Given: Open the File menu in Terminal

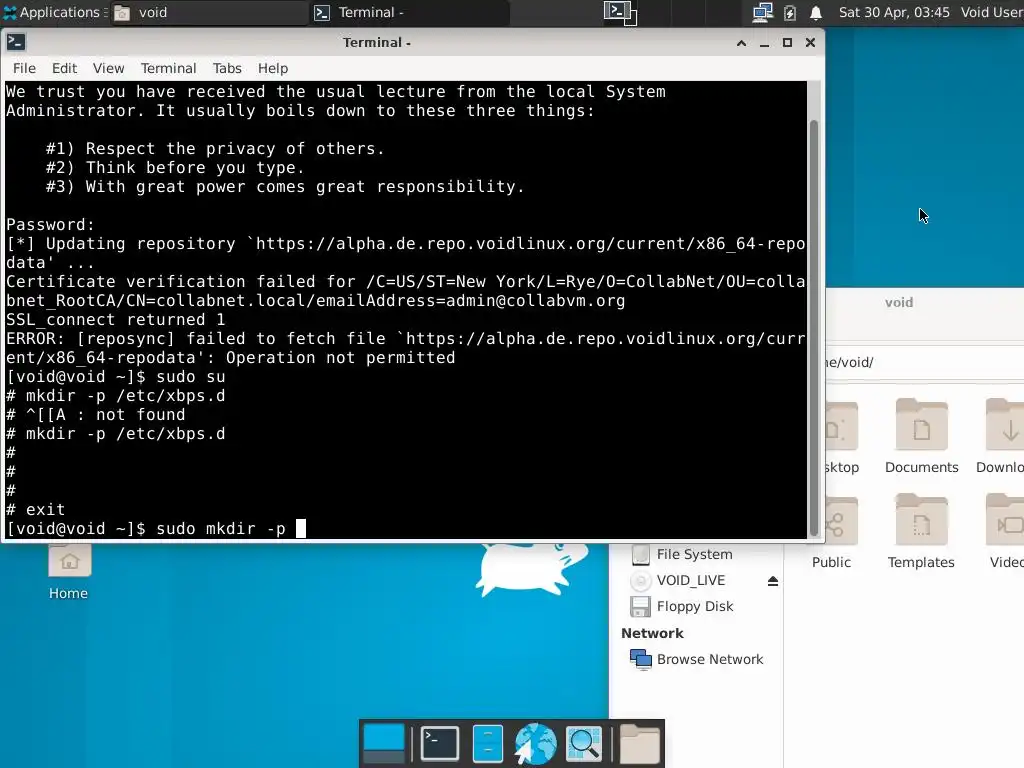Looking at the screenshot, I should pyautogui.click(x=24, y=68).
